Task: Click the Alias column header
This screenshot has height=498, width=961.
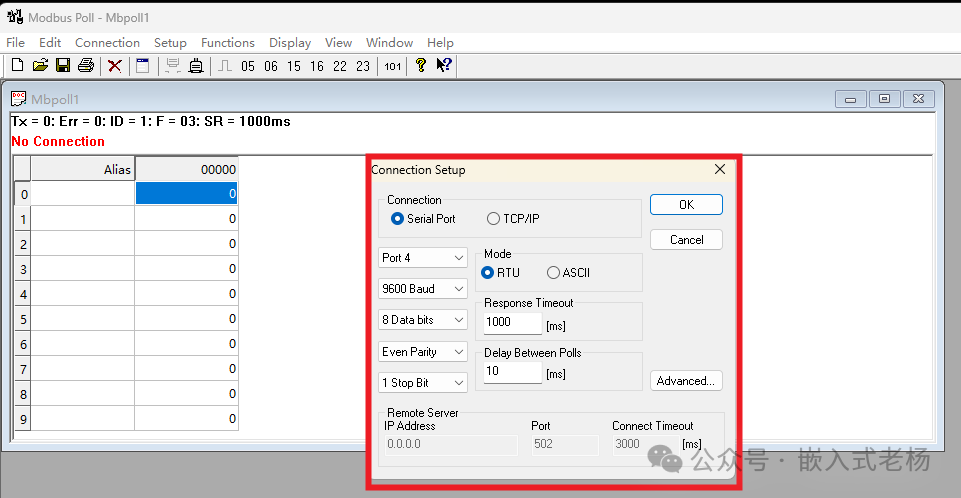Action: [83, 169]
